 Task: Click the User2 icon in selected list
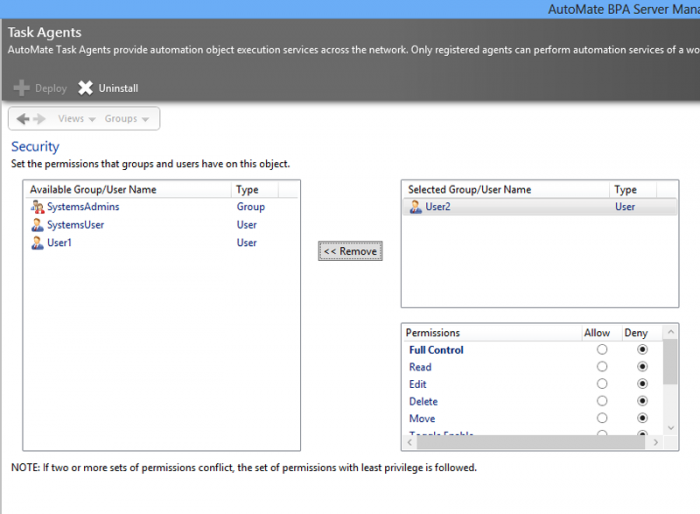416,207
